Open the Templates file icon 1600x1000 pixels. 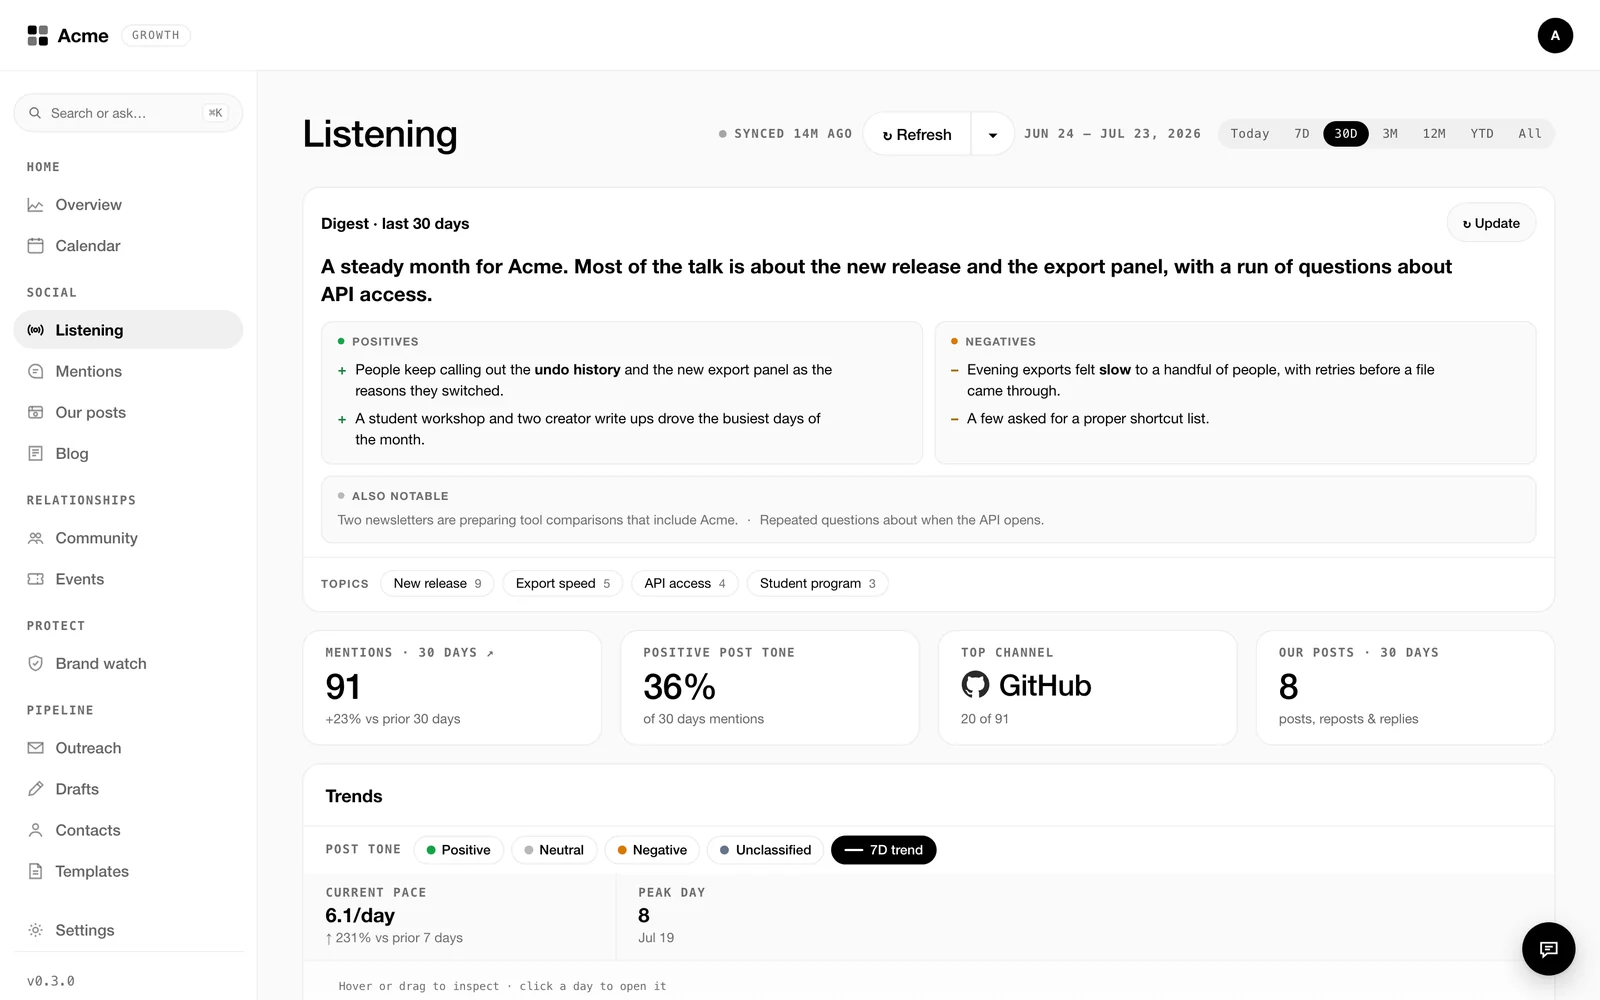coord(35,871)
